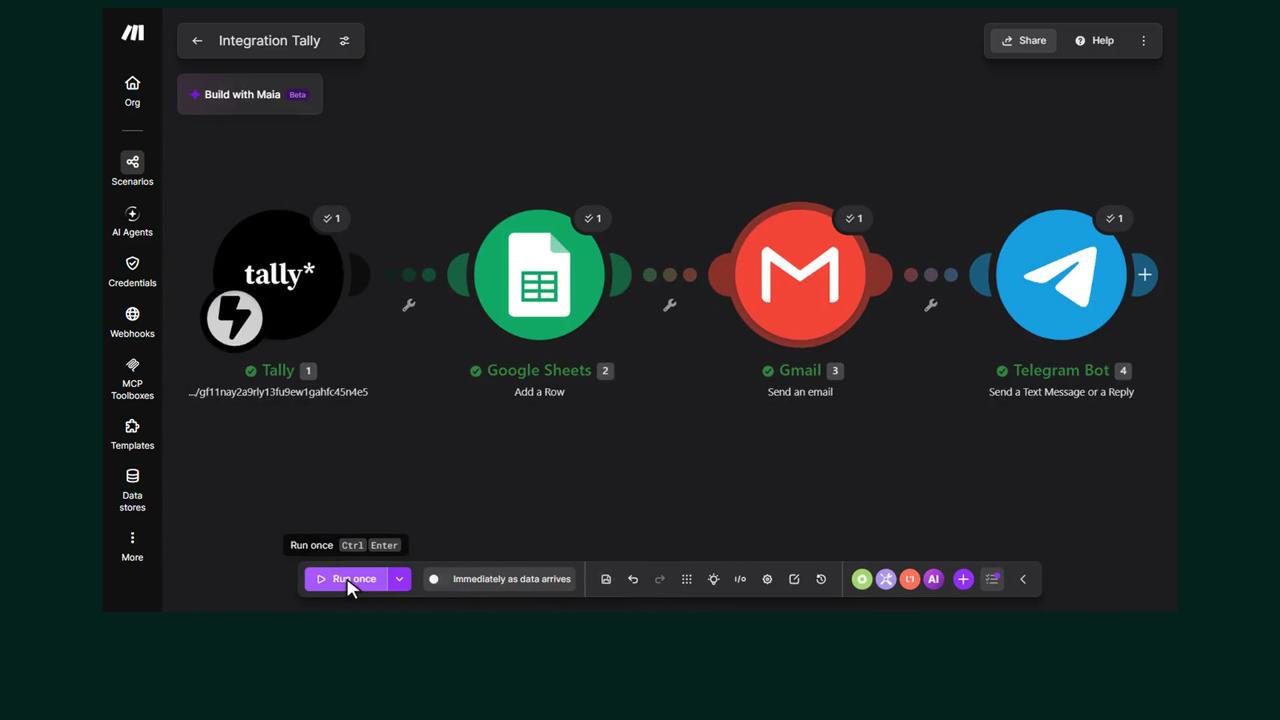This screenshot has height=720, width=1280.
Task: Select the Google Sheets module
Action: click(x=540, y=275)
